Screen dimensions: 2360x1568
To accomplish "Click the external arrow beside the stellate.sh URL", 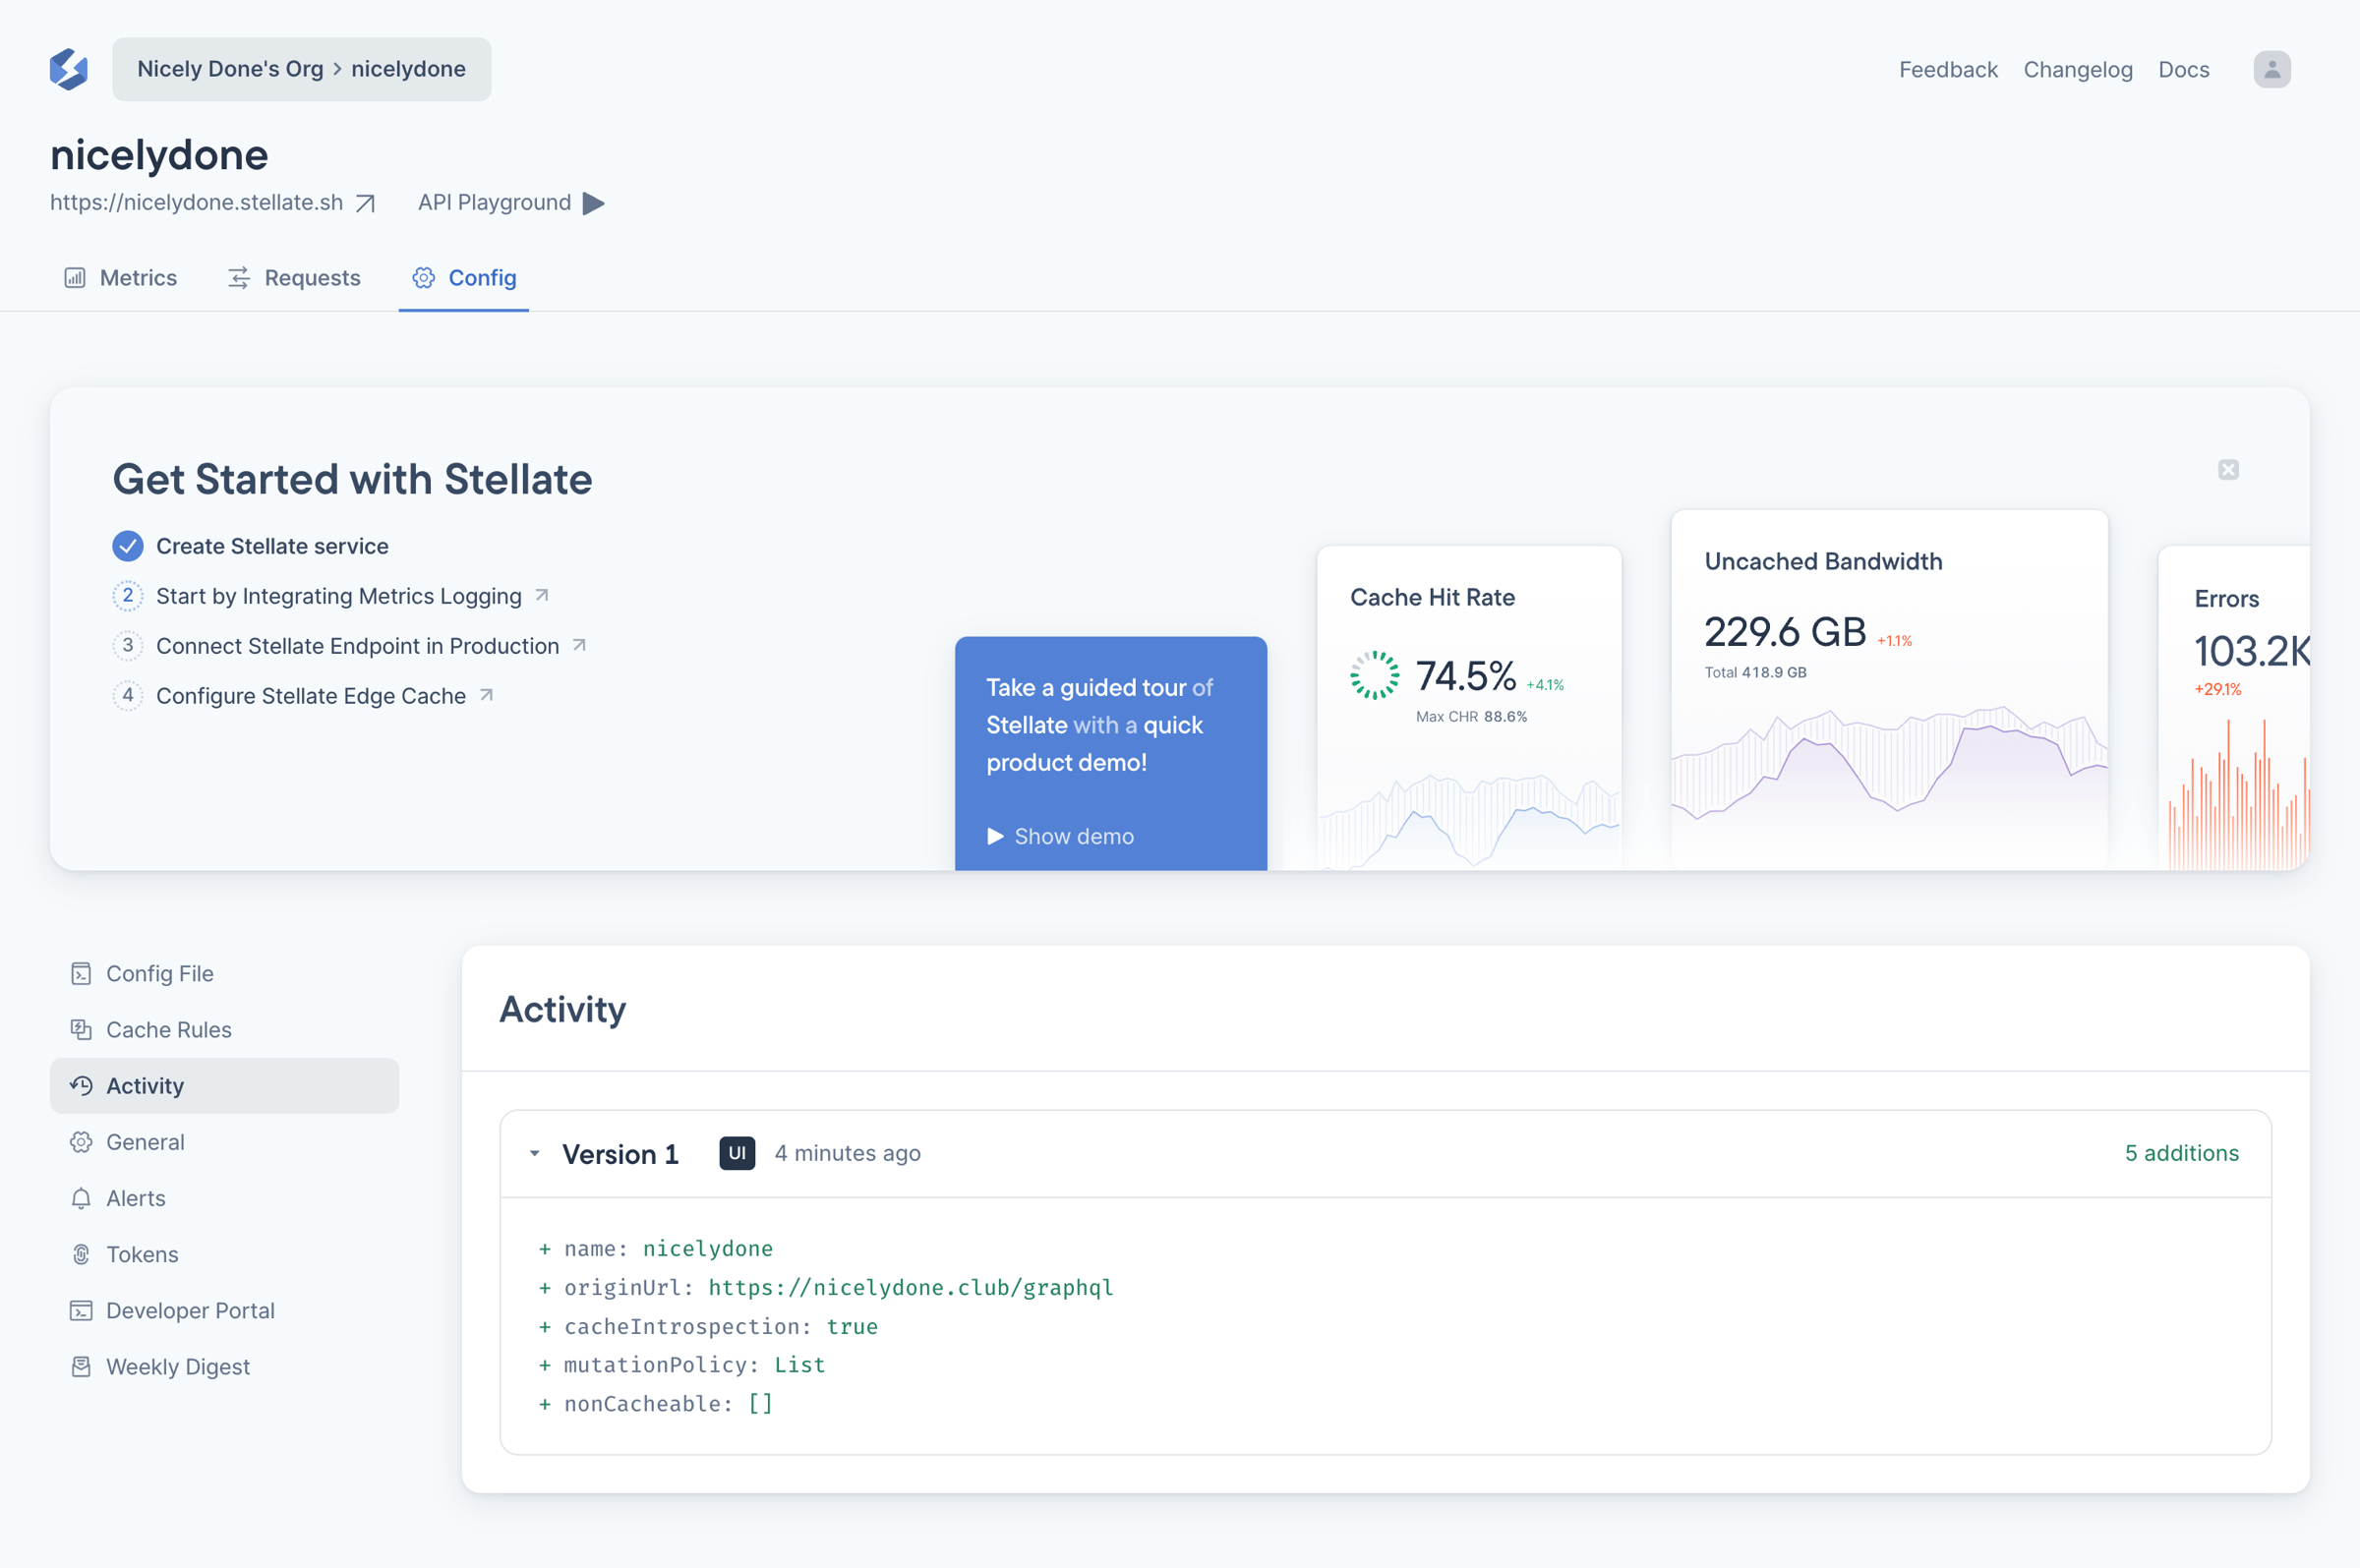I will [x=366, y=203].
